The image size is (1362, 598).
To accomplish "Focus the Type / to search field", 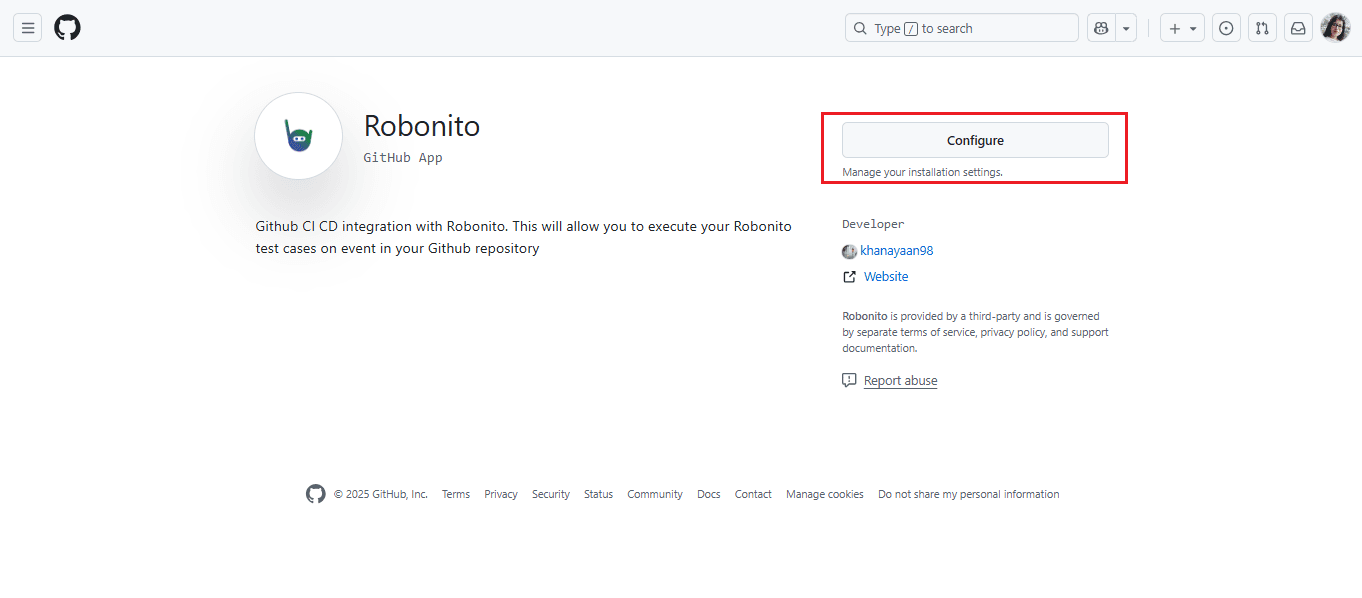I will click(962, 28).
